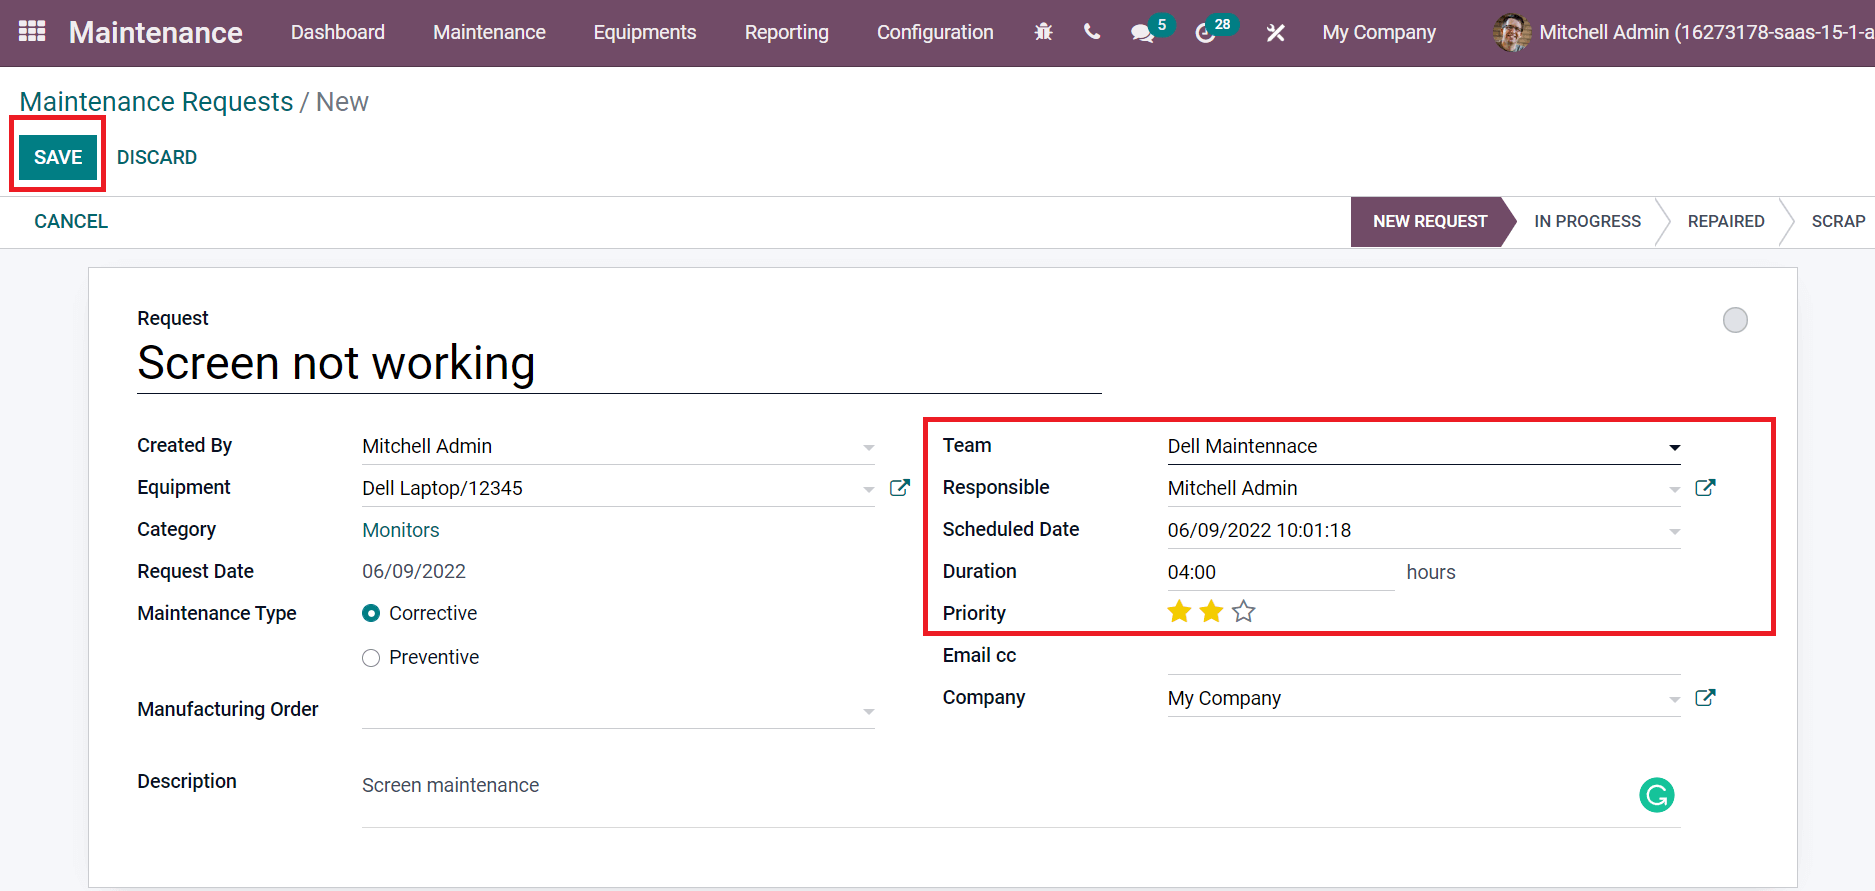Viewport: 1875px width, 891px height.
Task: Select Preventive maintenance type
Action: (x=371, y=657)
